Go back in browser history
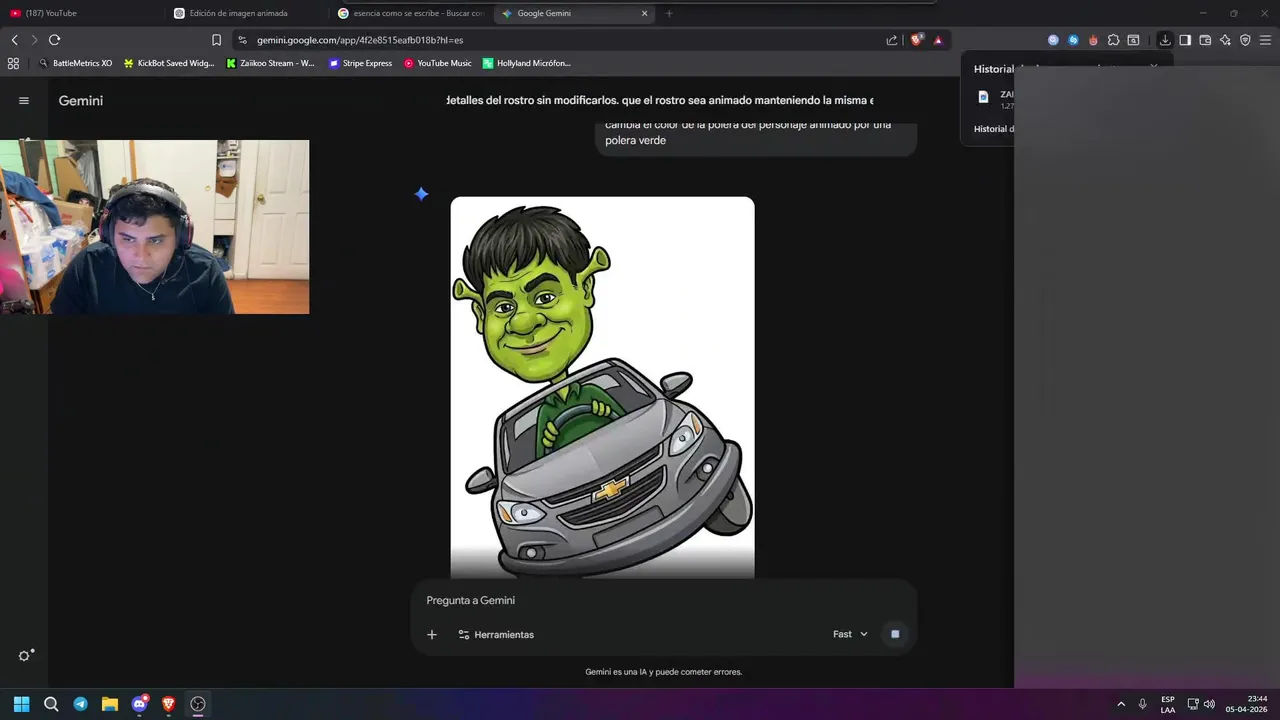Screen dimensions: 1280x720 coord(14,40)
